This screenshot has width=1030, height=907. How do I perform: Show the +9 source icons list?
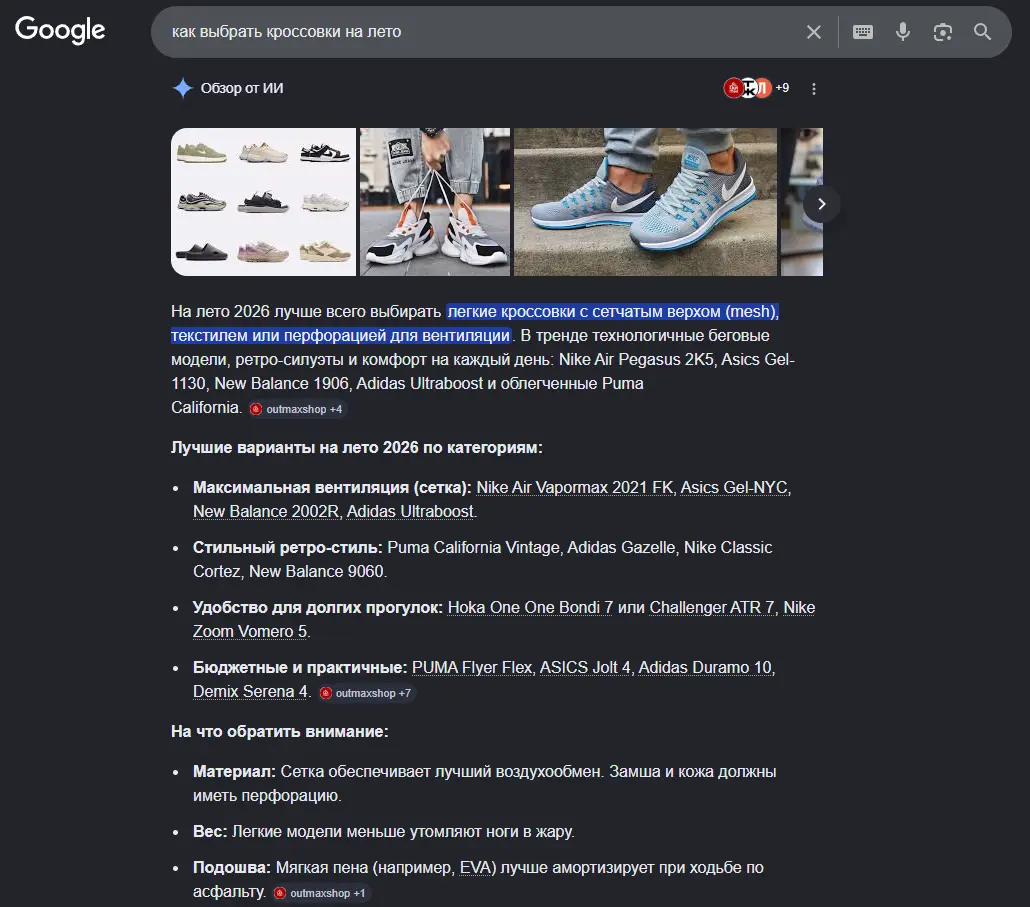coord(756,87)
